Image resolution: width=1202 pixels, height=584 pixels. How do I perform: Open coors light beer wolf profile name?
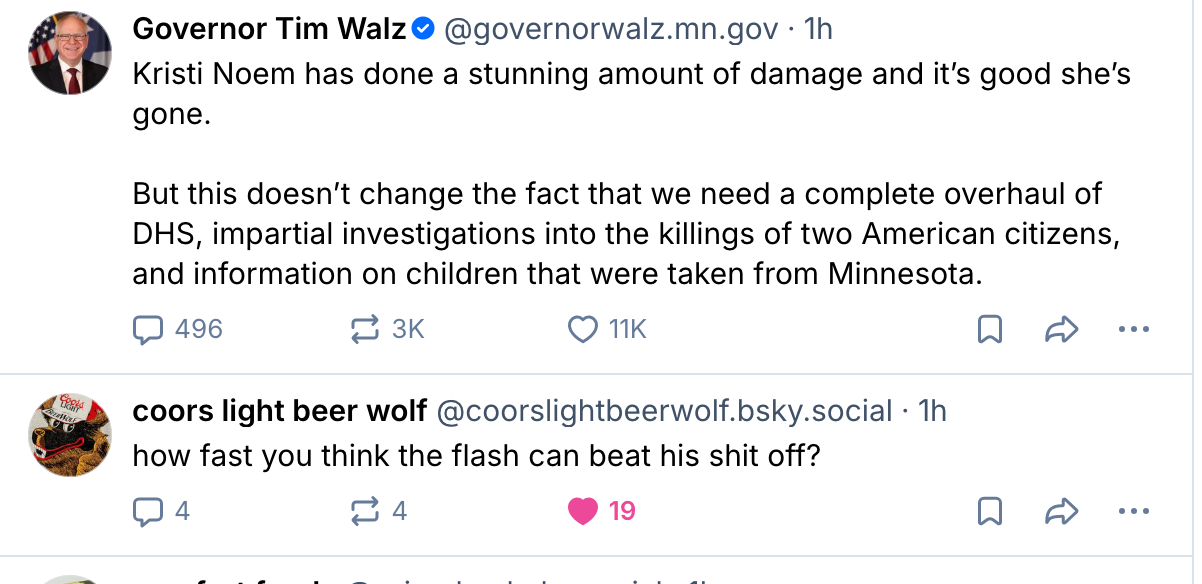click(x=280, y=411)
